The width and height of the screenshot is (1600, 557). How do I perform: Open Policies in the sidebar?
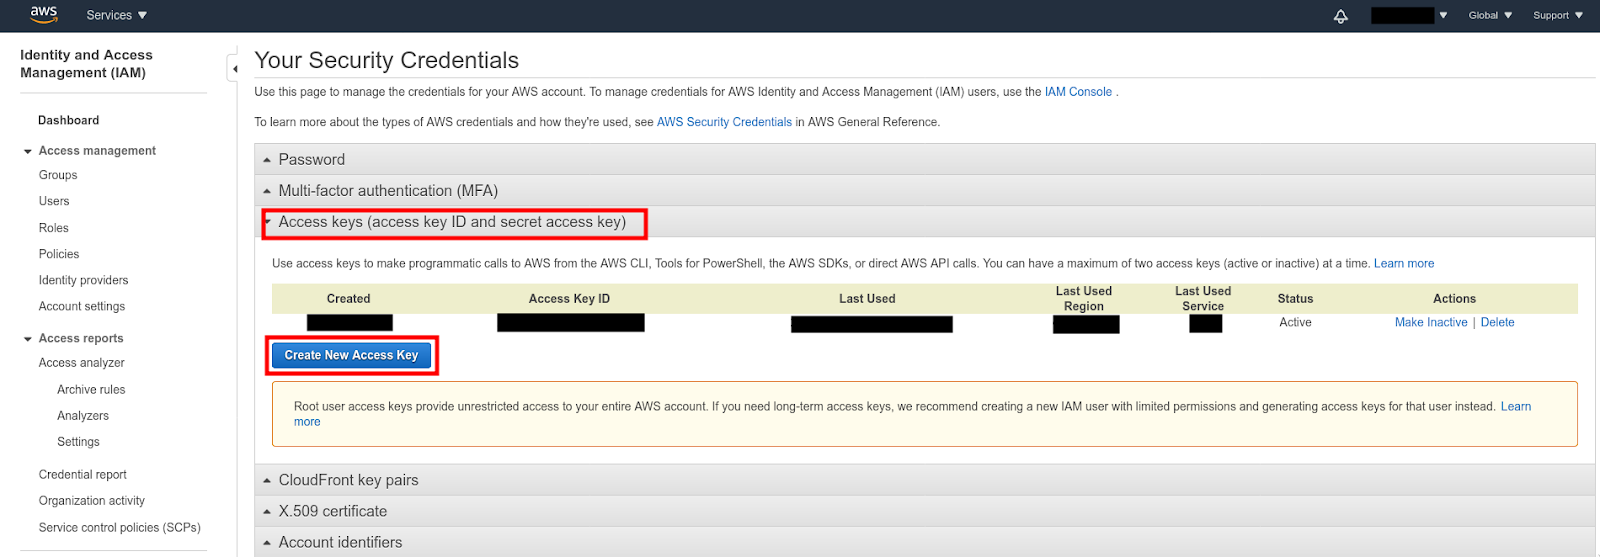click(59, 254)
